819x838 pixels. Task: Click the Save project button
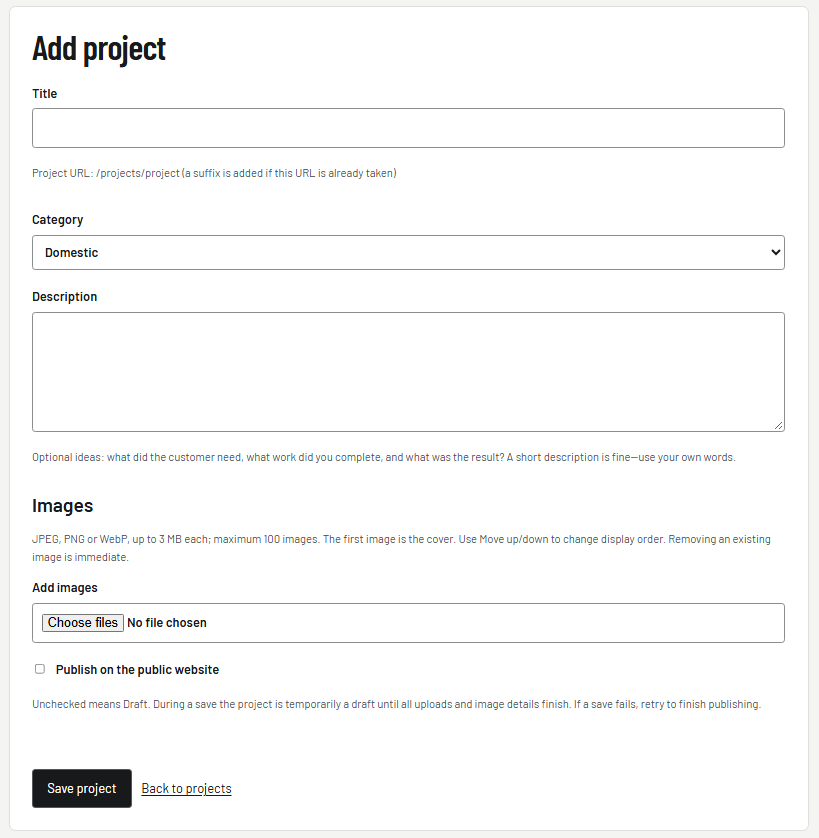click(82, 788)
